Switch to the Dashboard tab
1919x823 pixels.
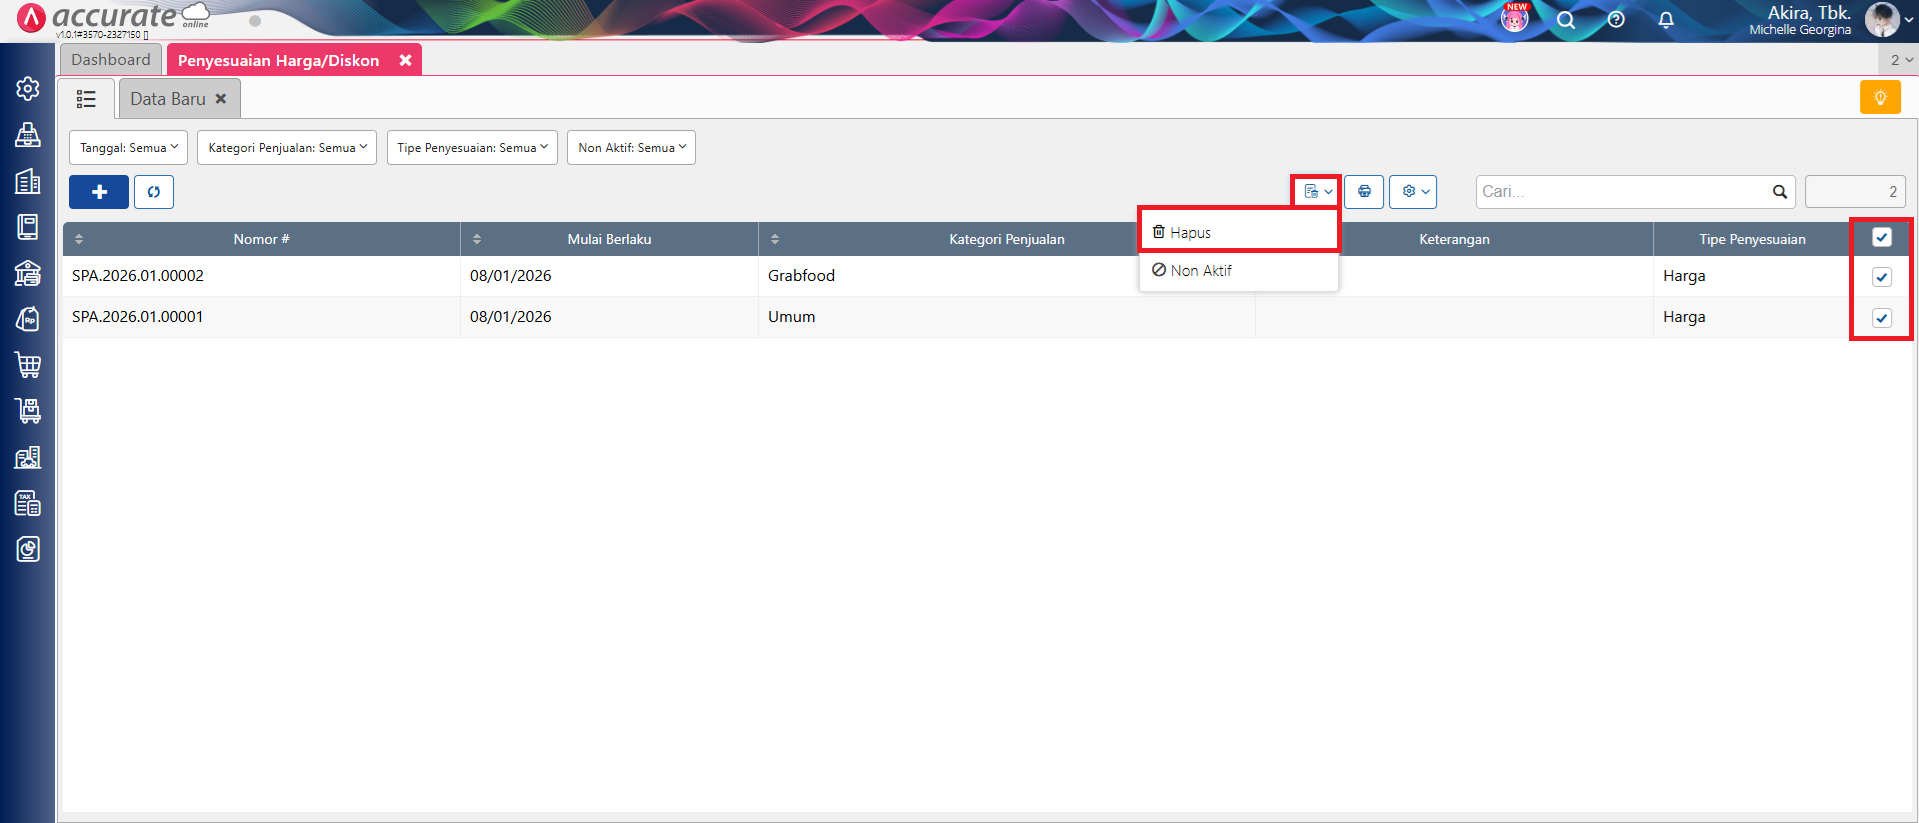[111, 60]
